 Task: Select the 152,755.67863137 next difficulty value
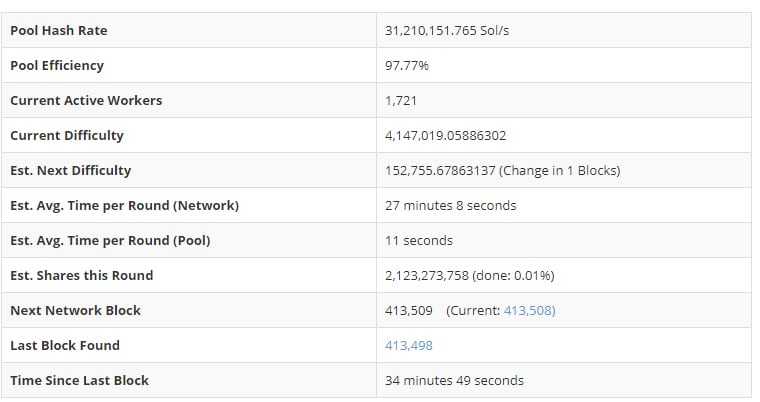click(x=440, y=170)
